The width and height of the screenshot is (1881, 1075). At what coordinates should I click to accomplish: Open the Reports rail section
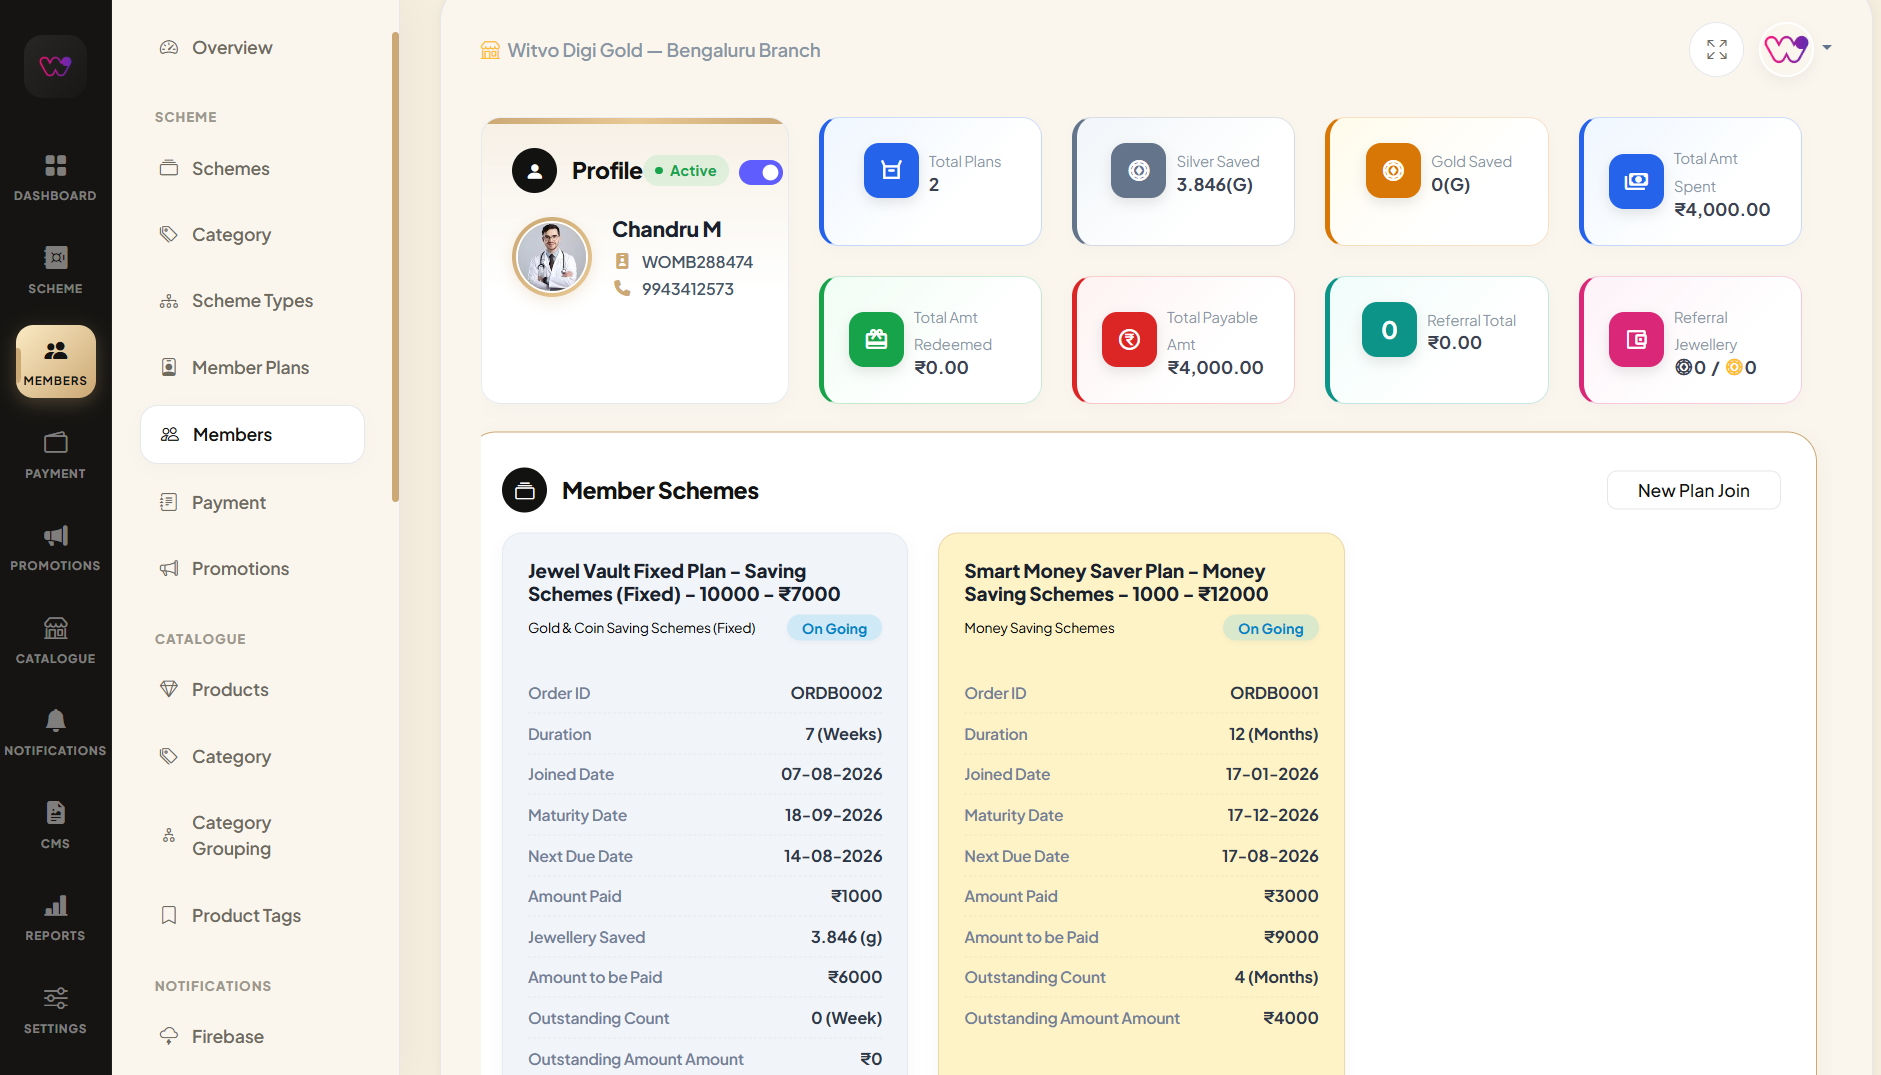pos(55,917)
